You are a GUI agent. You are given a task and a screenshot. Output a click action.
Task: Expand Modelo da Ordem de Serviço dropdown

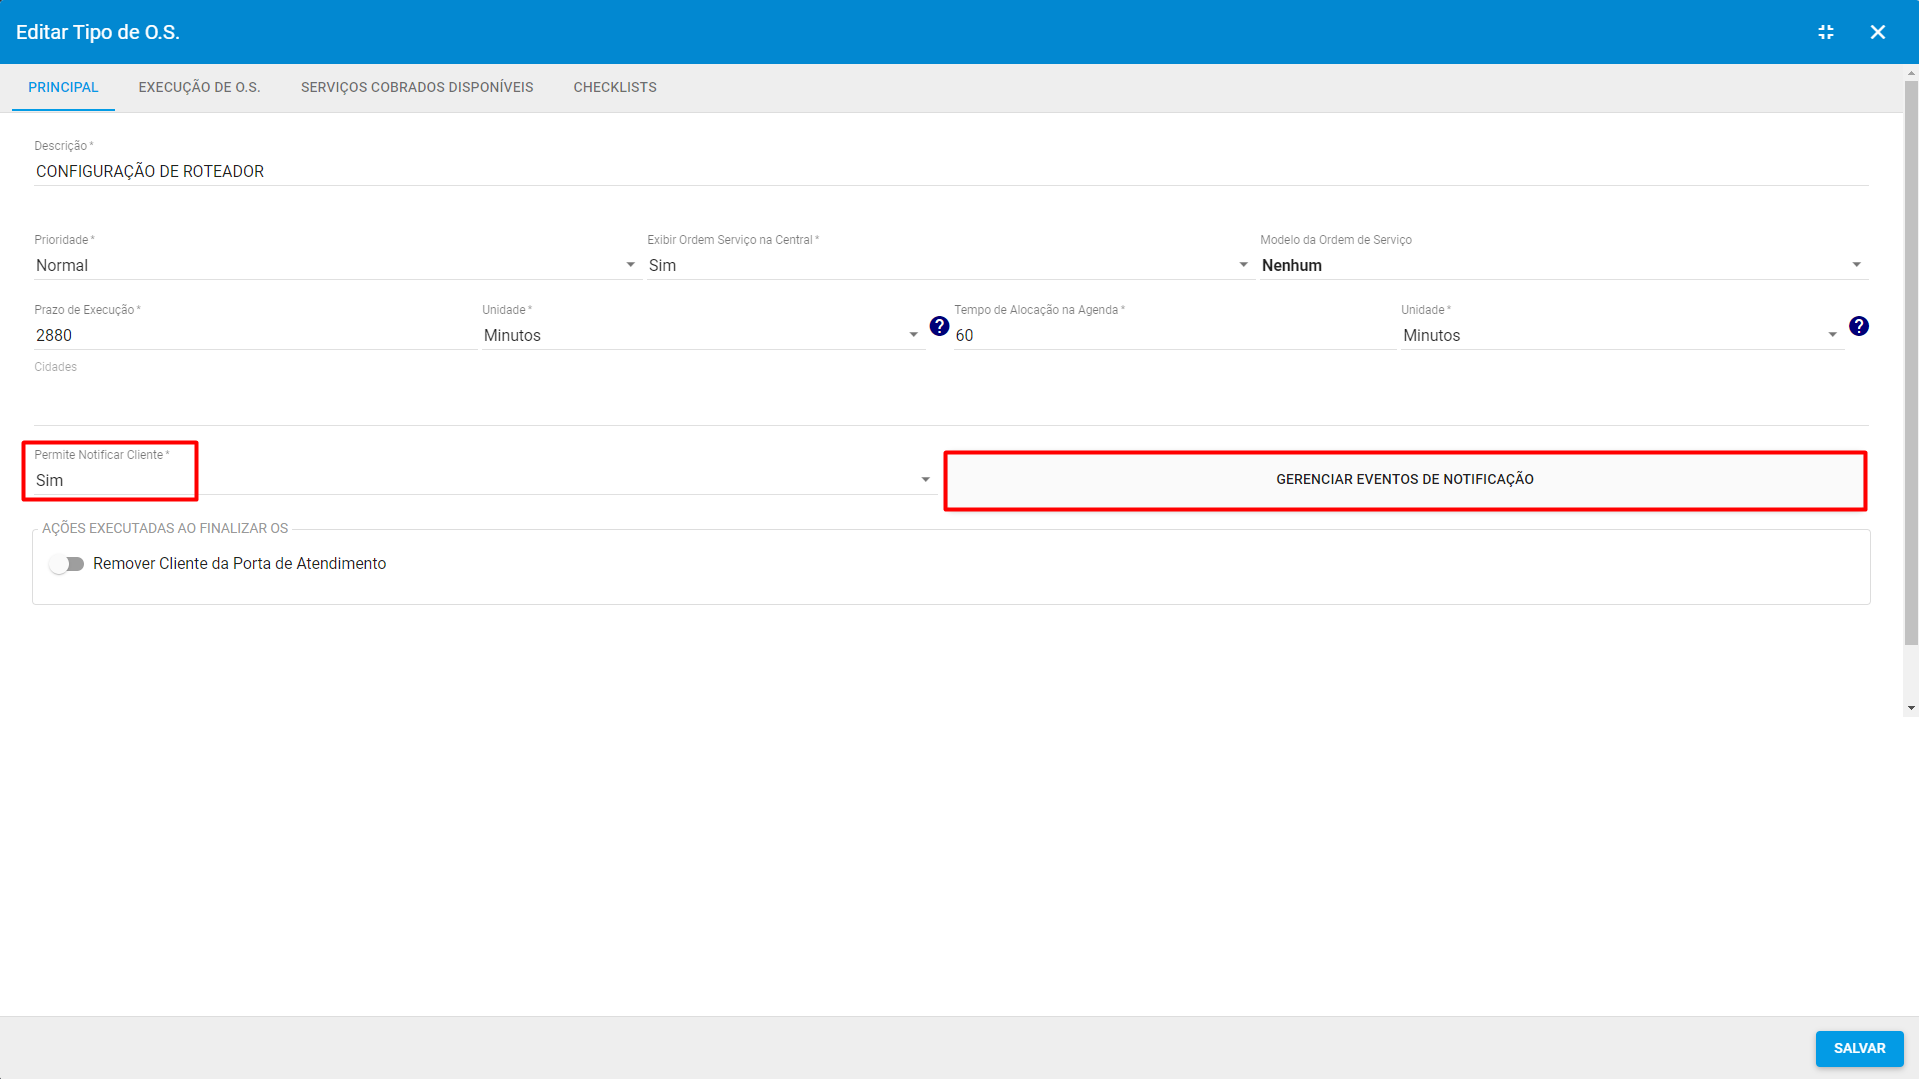[1564, 265]
